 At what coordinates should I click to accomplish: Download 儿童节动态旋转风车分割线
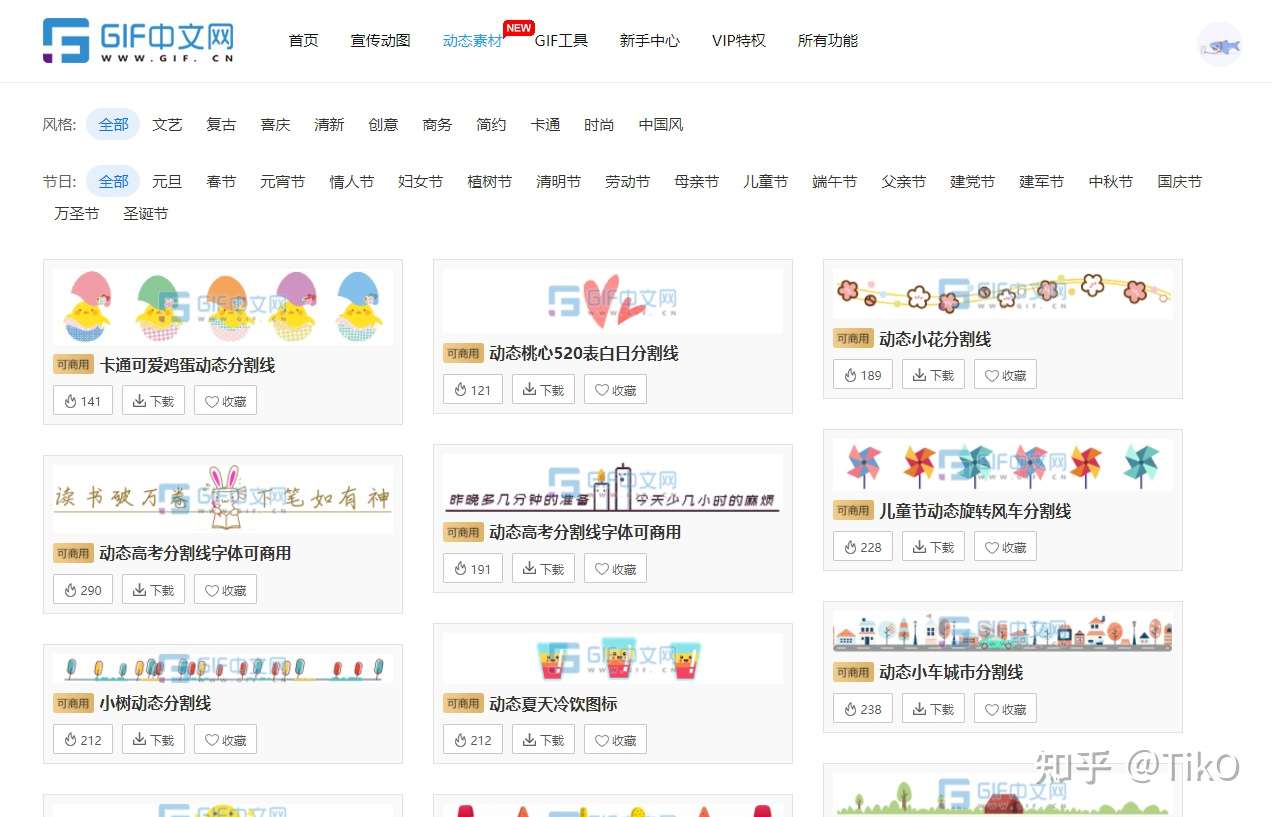pyautogui.click(x=932, y=547)
